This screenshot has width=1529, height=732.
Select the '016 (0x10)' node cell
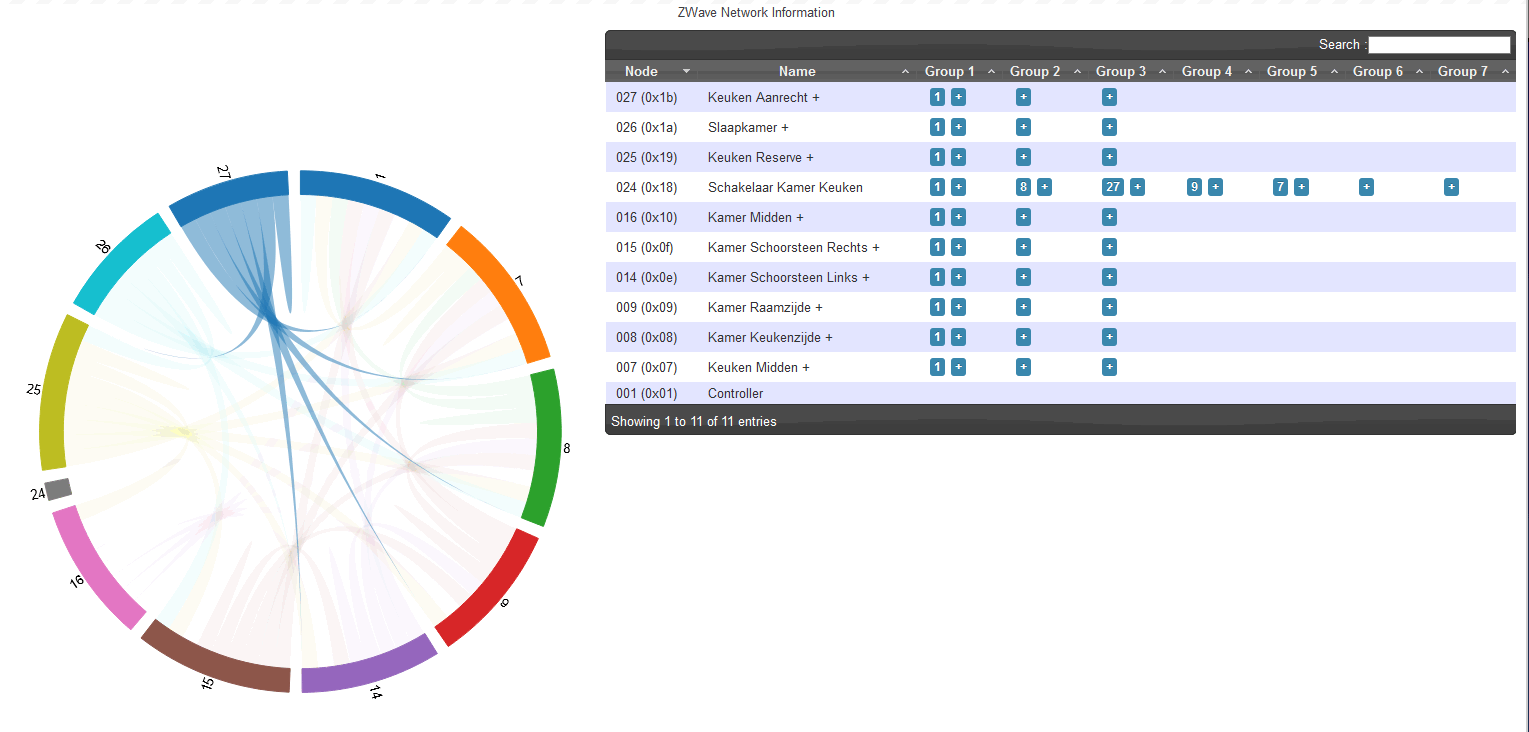tap(646, 217)
